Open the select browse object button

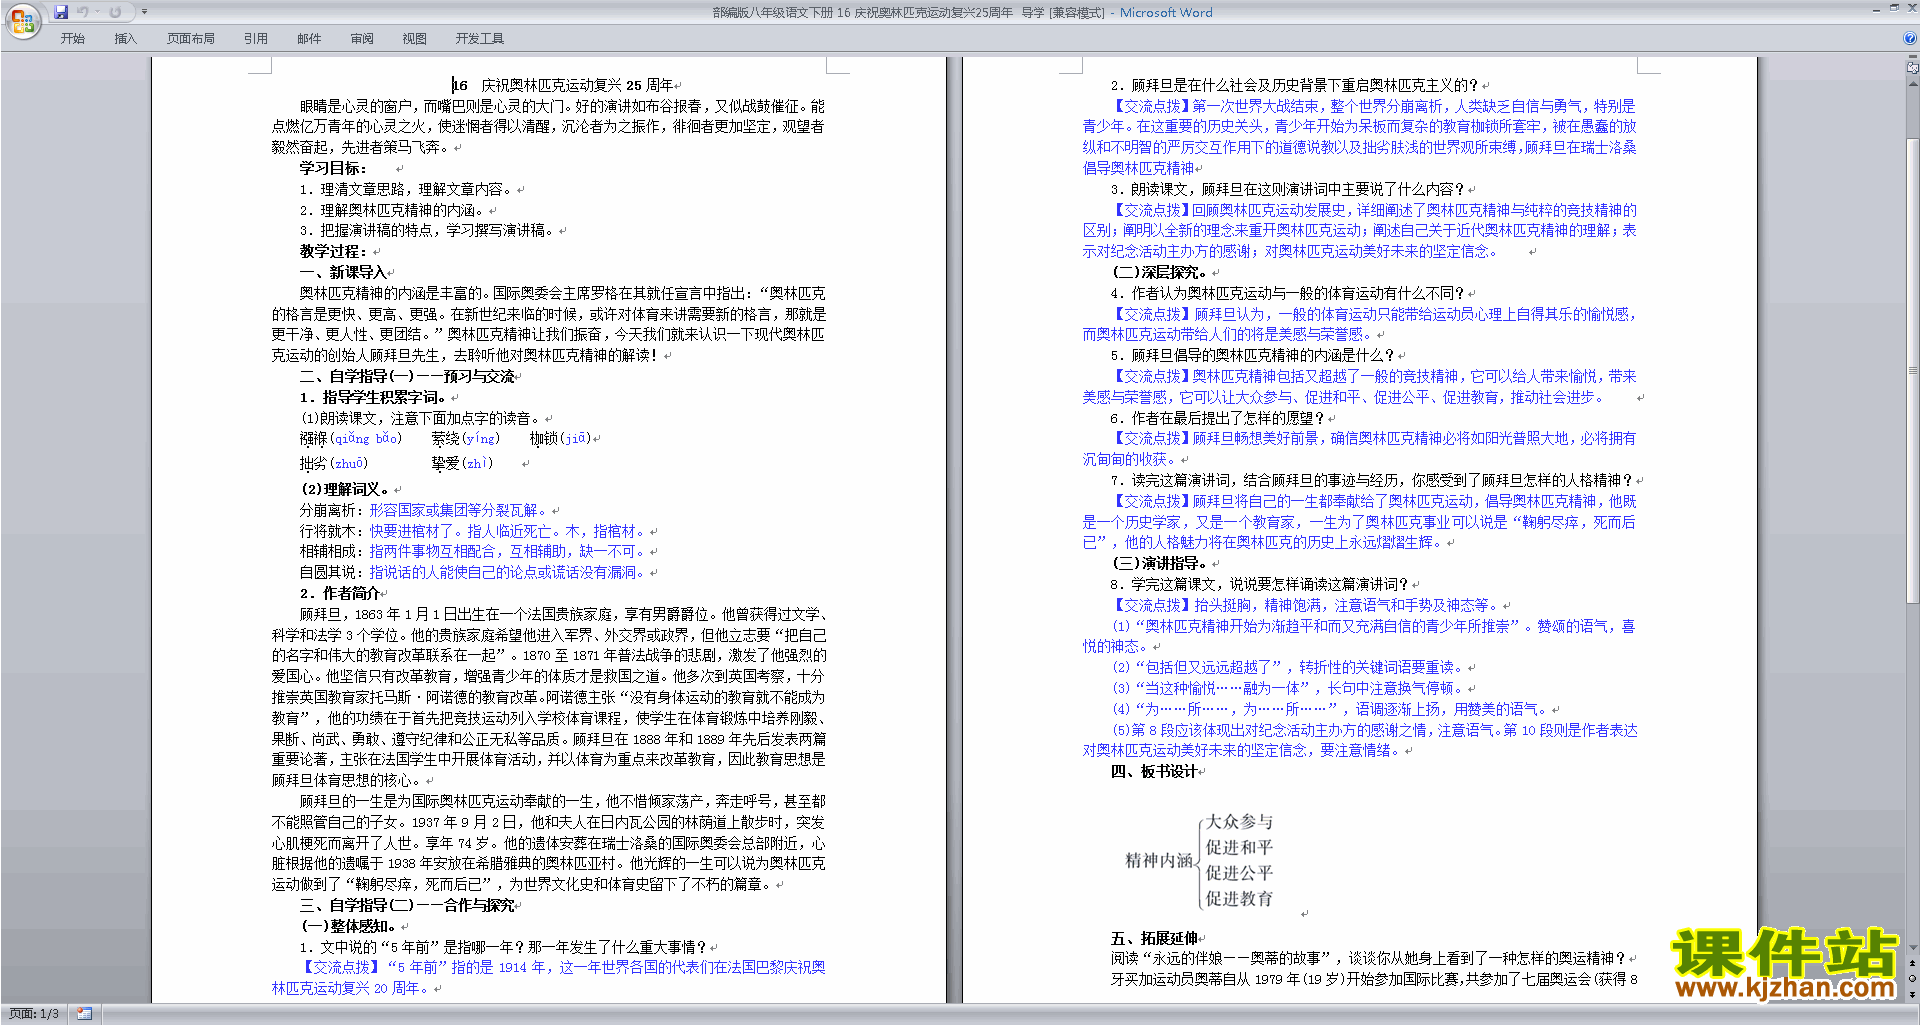pyautogui.click(x=1912, y=978)
